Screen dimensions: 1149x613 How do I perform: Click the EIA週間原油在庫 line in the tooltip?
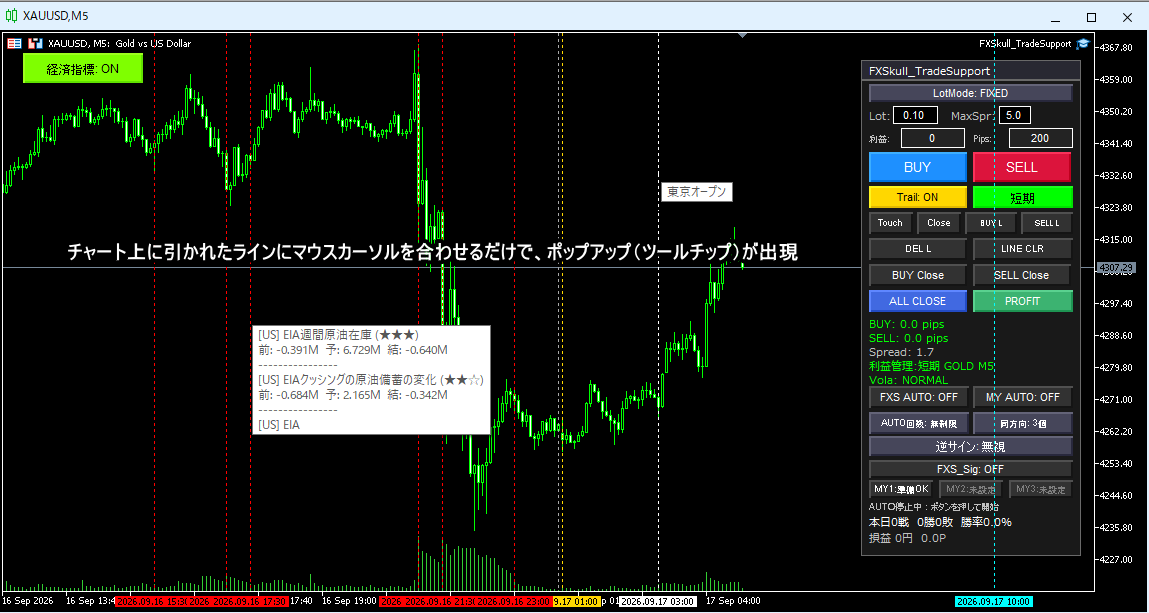pyautogui.click(x=339, y=335)
